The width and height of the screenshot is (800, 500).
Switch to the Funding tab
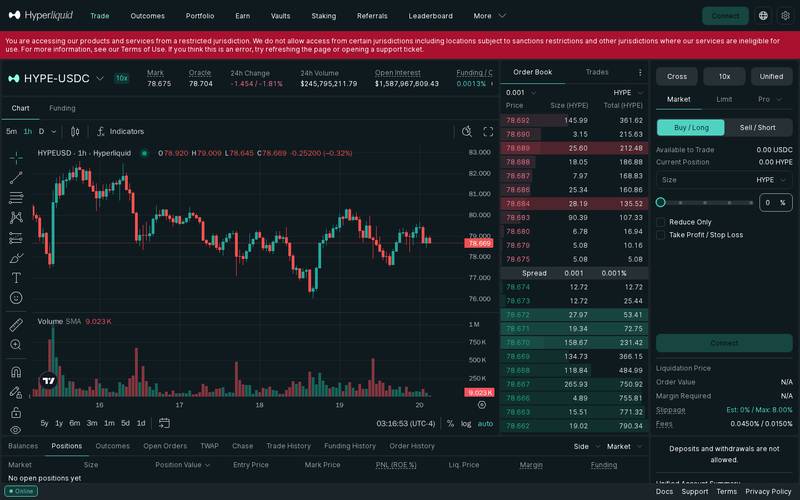(62, 108)
